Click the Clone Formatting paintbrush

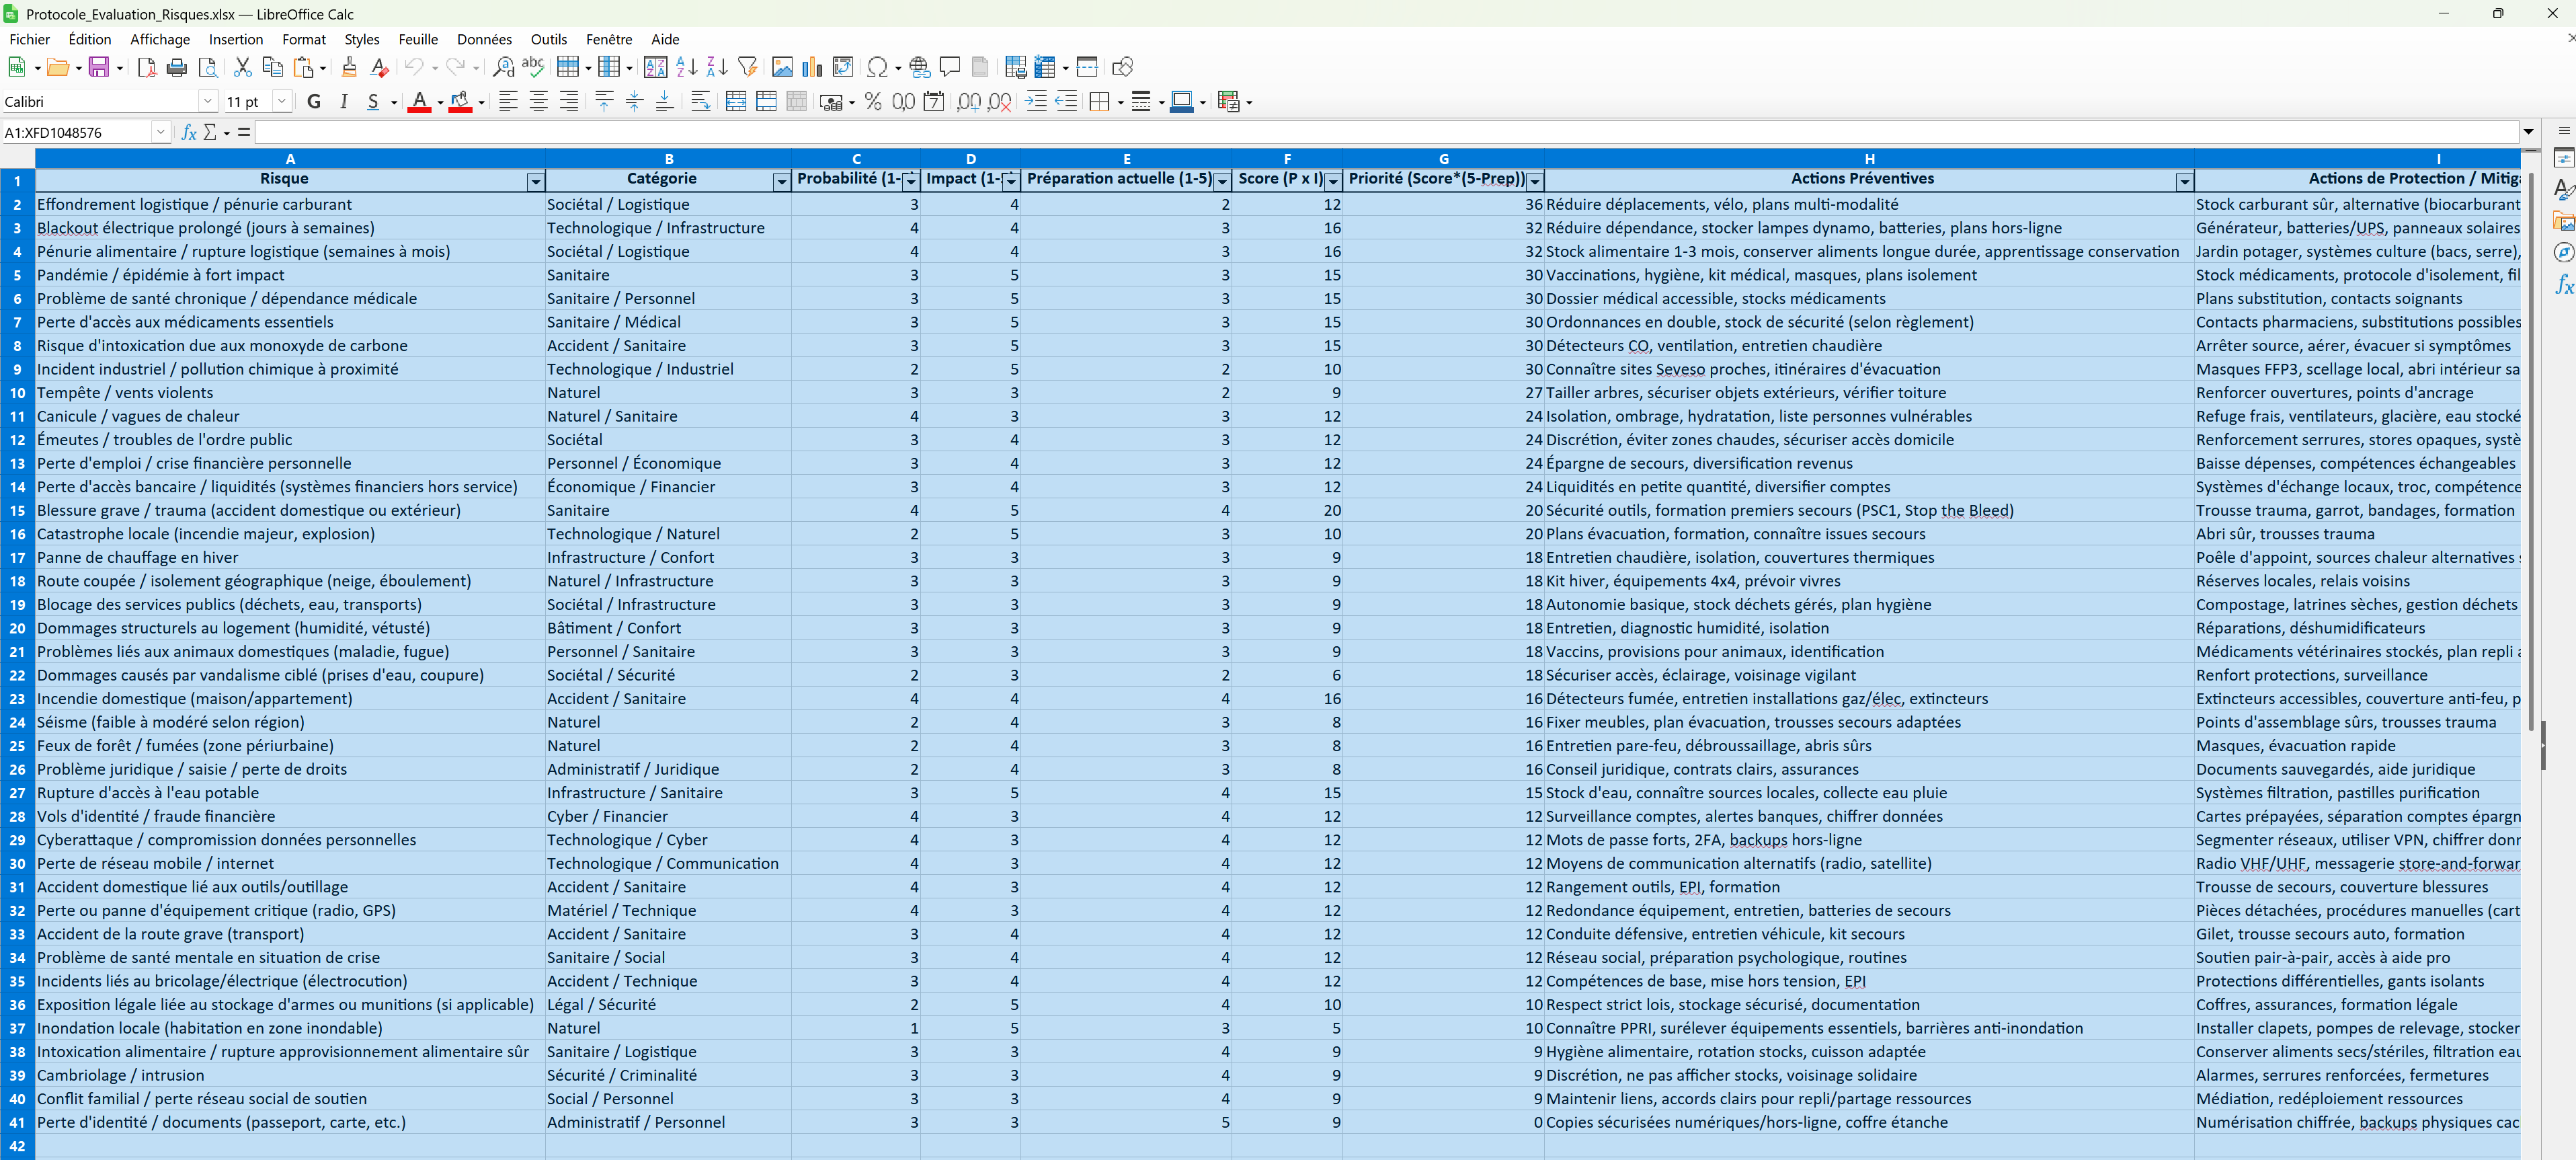[x=349, y=67]
